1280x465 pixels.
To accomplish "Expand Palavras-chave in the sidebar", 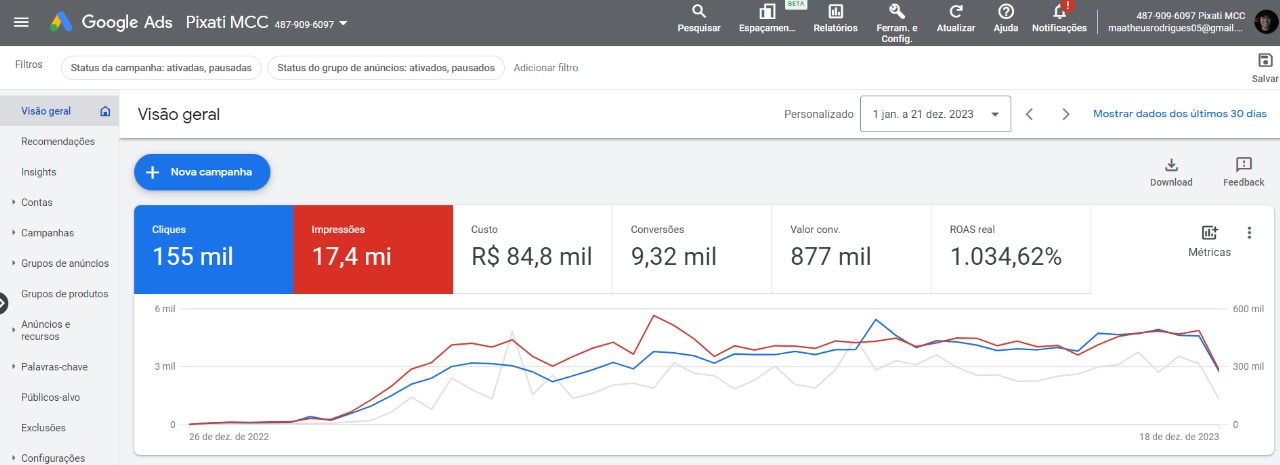I will click(x=54, y=367).
